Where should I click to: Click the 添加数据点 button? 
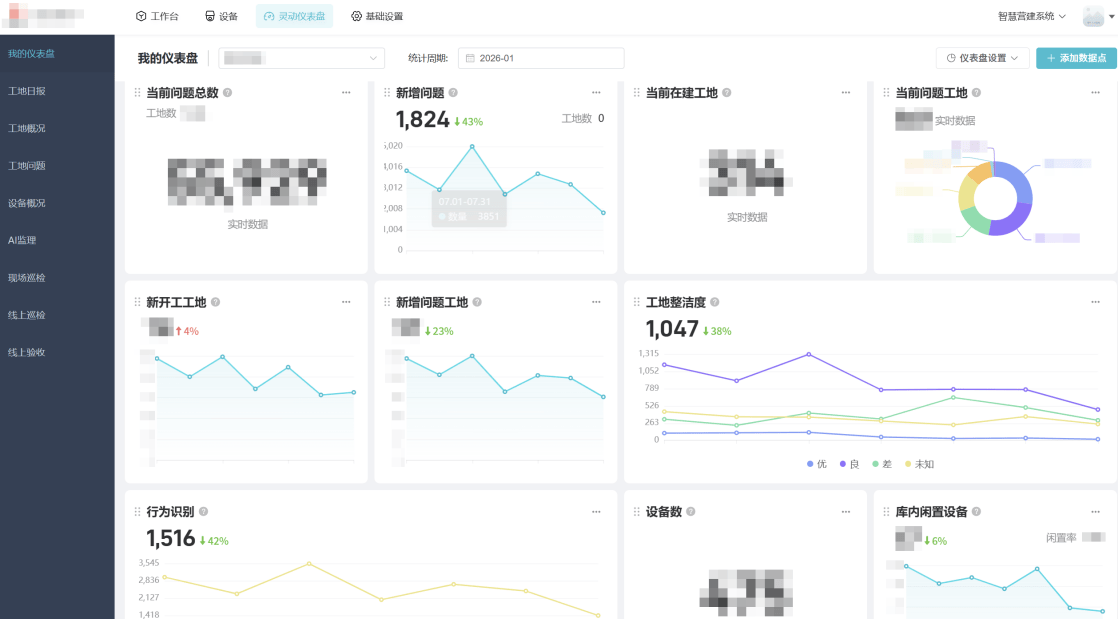[1076, 58]
